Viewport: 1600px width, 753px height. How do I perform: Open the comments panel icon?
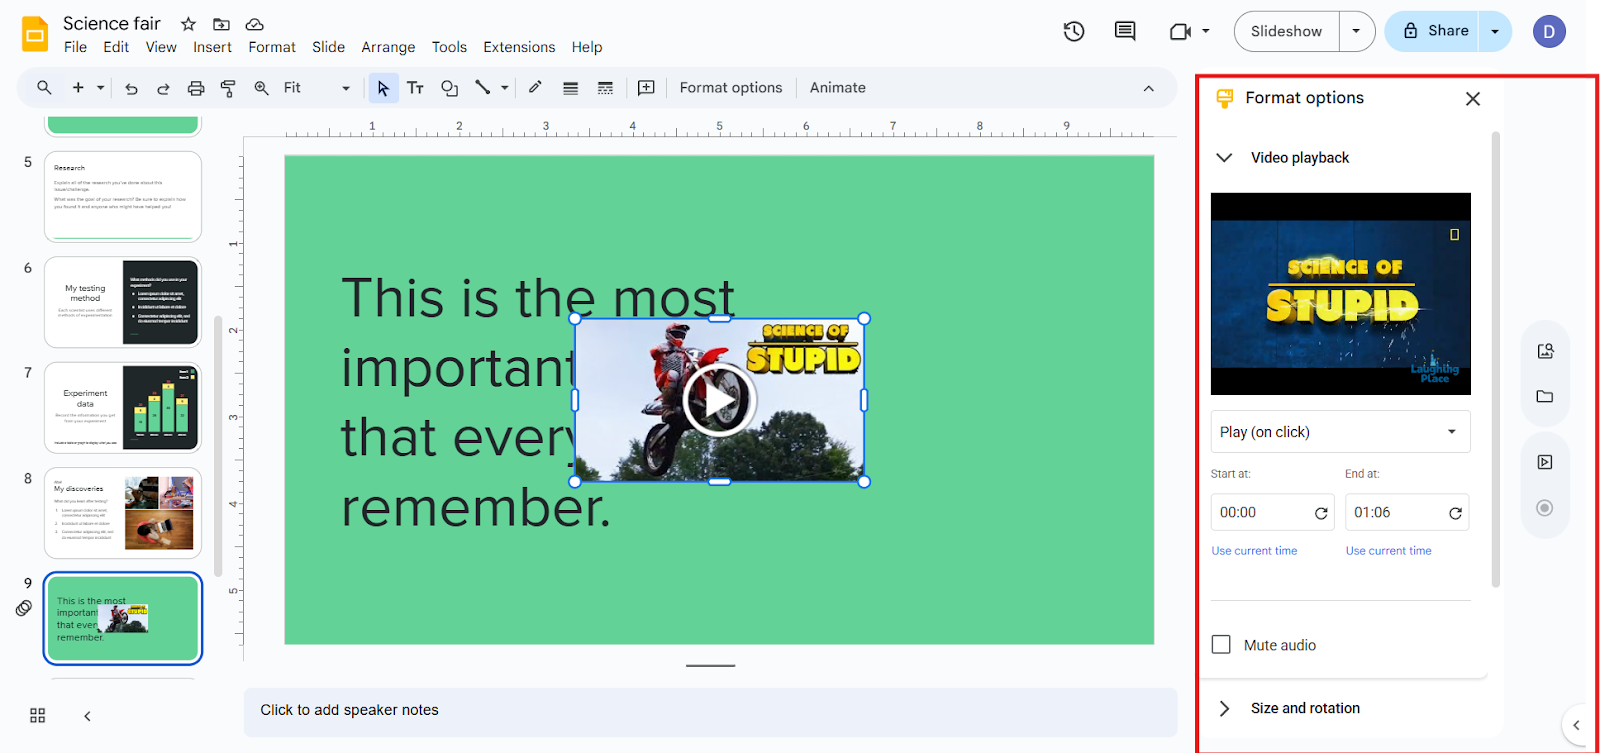click(x=1125, y=31)
